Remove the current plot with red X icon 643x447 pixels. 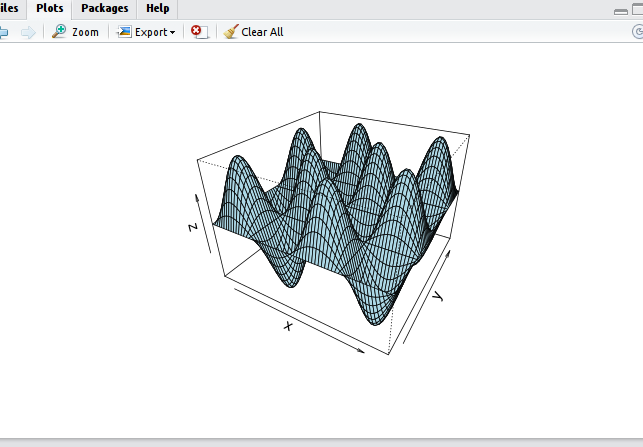point(198,32)
